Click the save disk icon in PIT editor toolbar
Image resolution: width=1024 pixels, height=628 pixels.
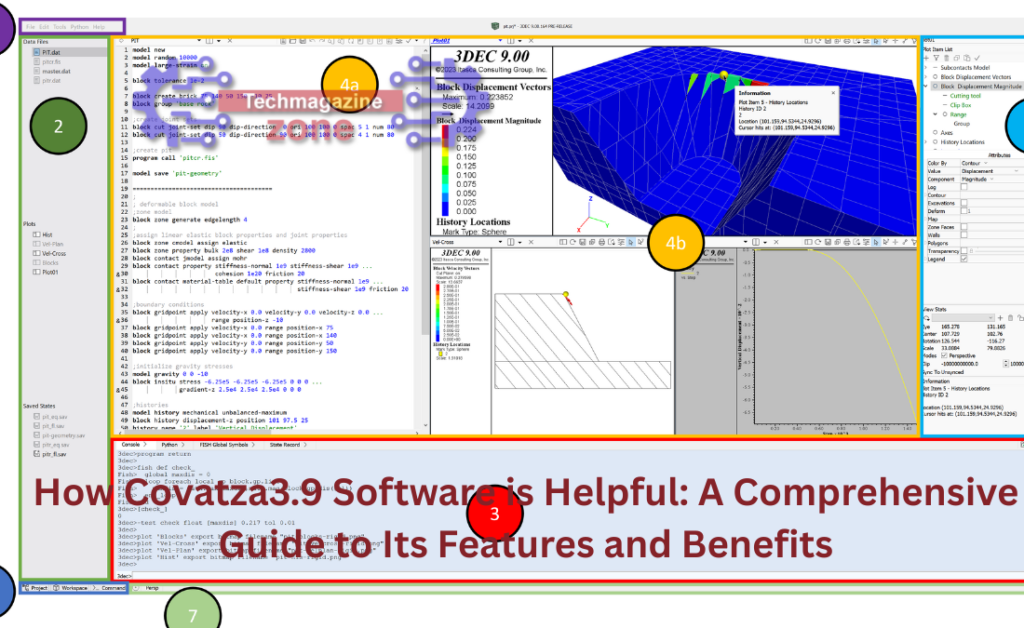pos(303,40)
